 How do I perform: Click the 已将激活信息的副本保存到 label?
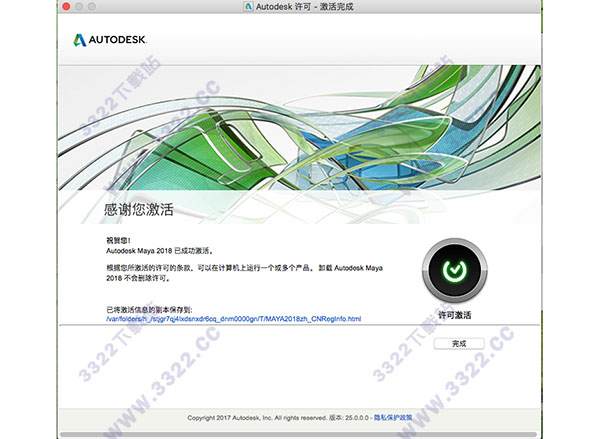coord(149,310)
